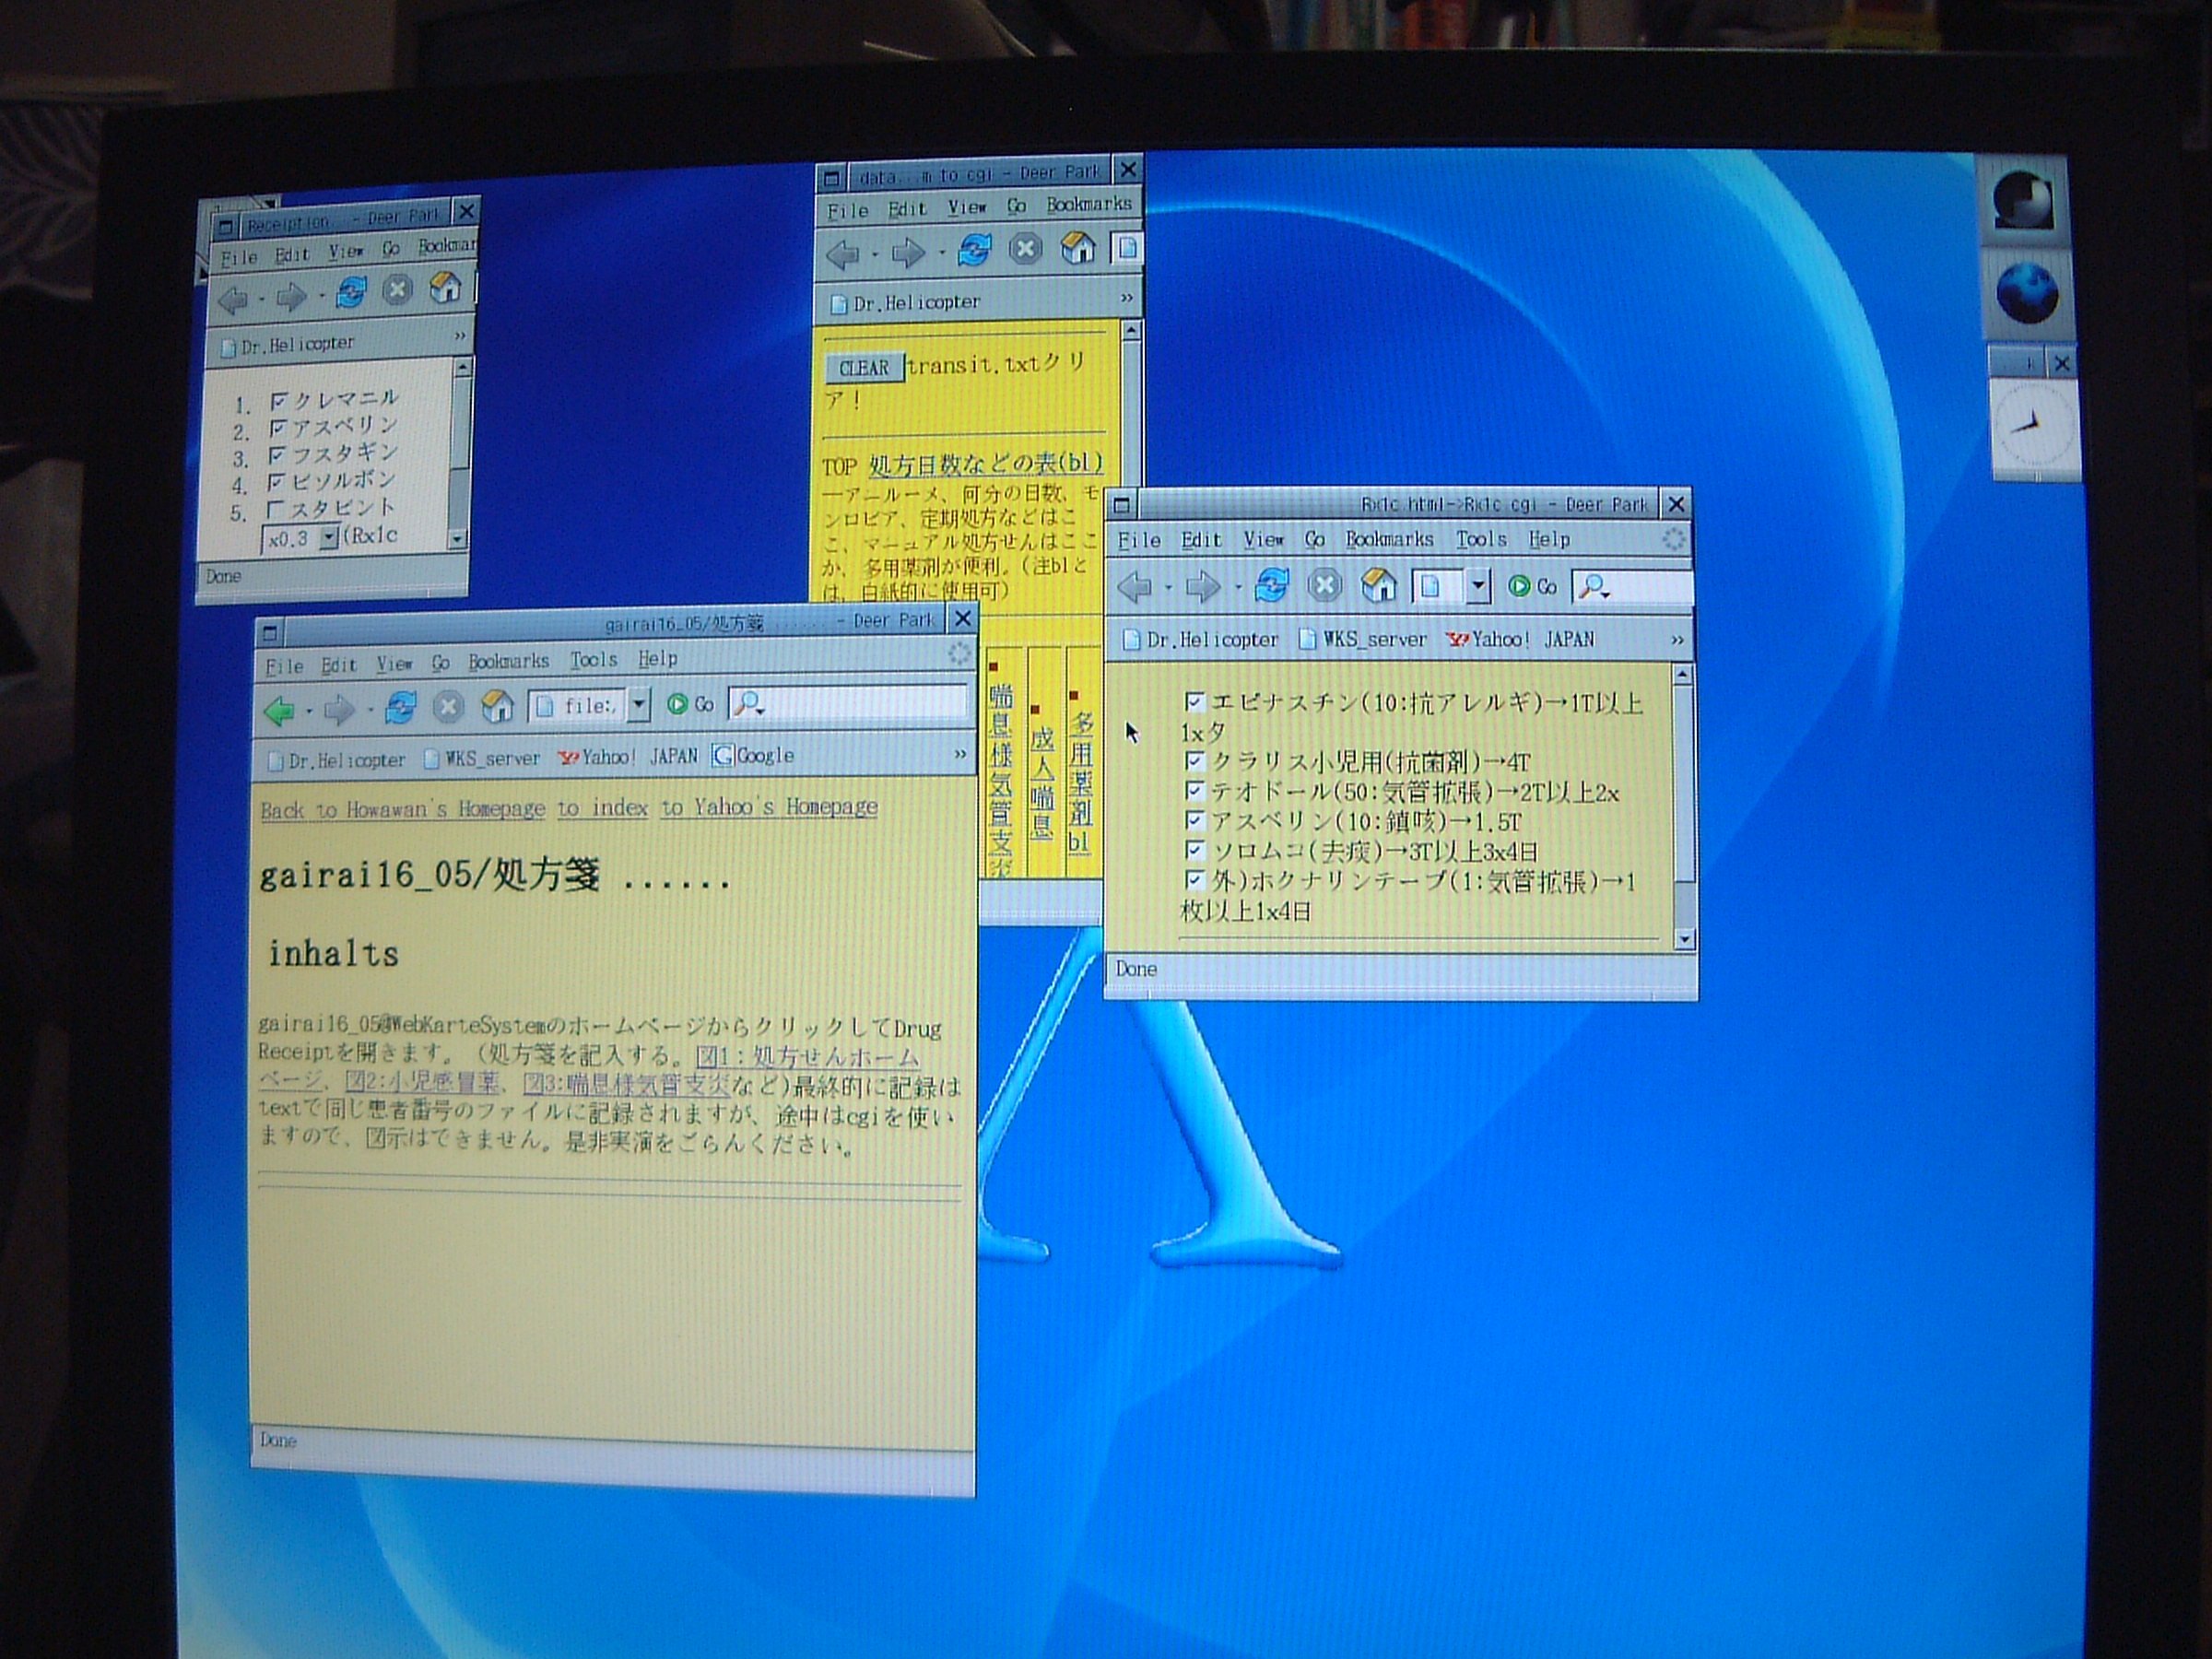Click green Go button in gairai16_05 window
The image size is (2212, 1659).
coord(690,704)
